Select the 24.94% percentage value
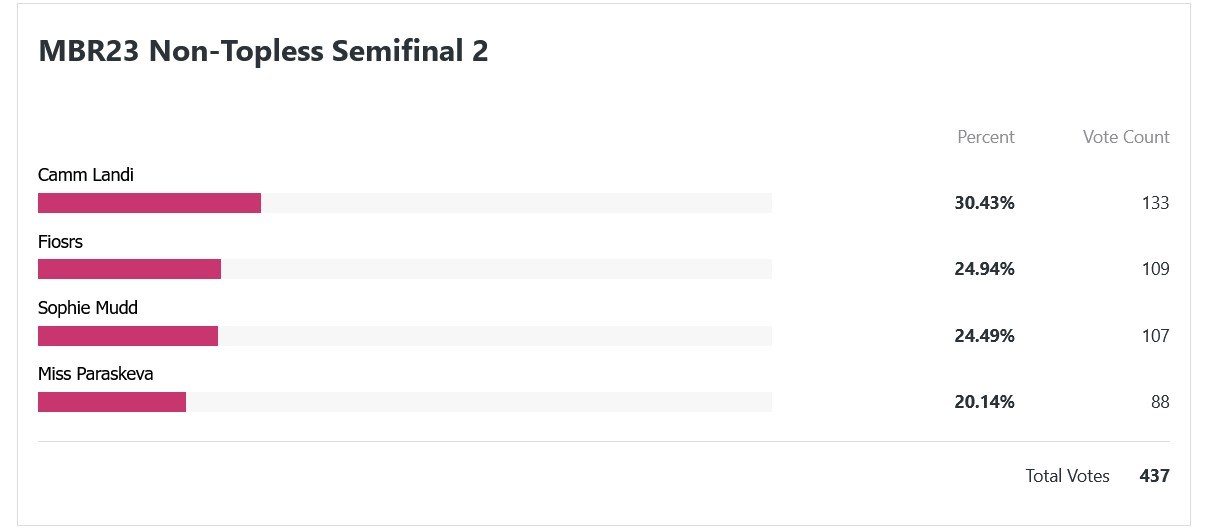The image size is (1210, 532). [984, 269]
